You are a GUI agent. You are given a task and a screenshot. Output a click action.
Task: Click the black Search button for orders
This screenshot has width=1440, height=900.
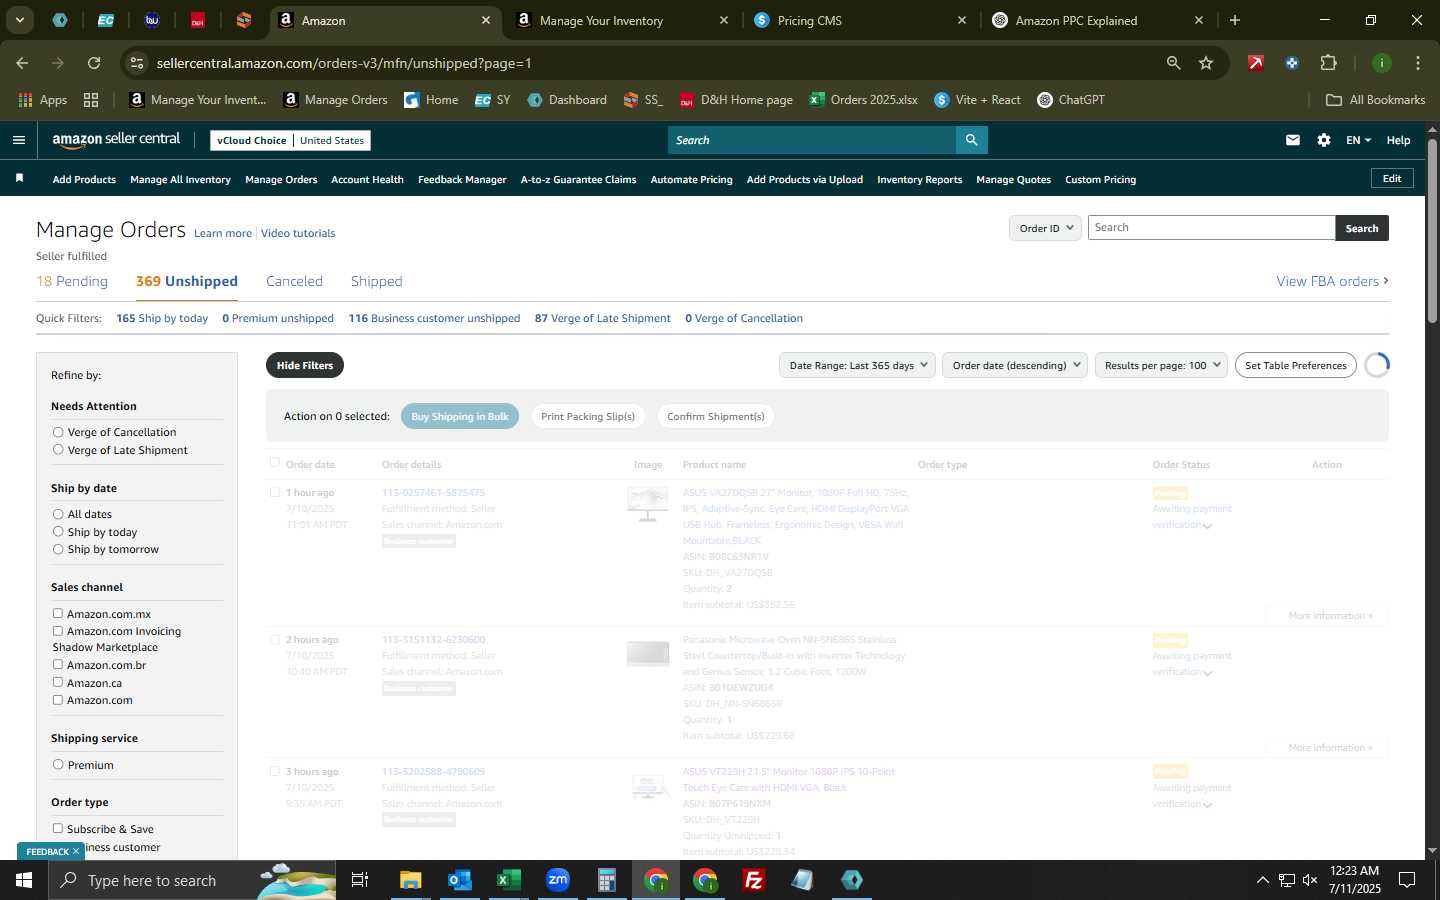pos(1361,228)
